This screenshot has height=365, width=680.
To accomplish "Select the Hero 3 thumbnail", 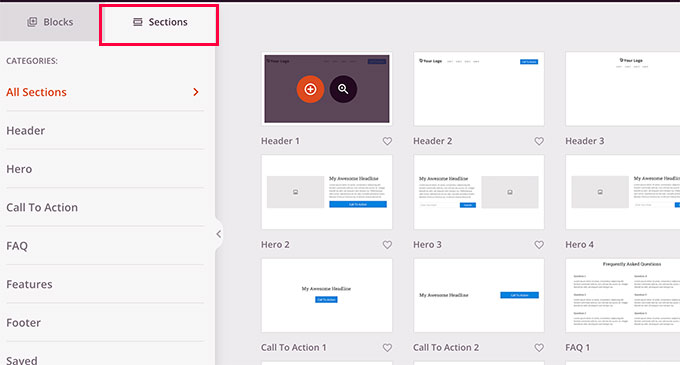I will 479,192.
